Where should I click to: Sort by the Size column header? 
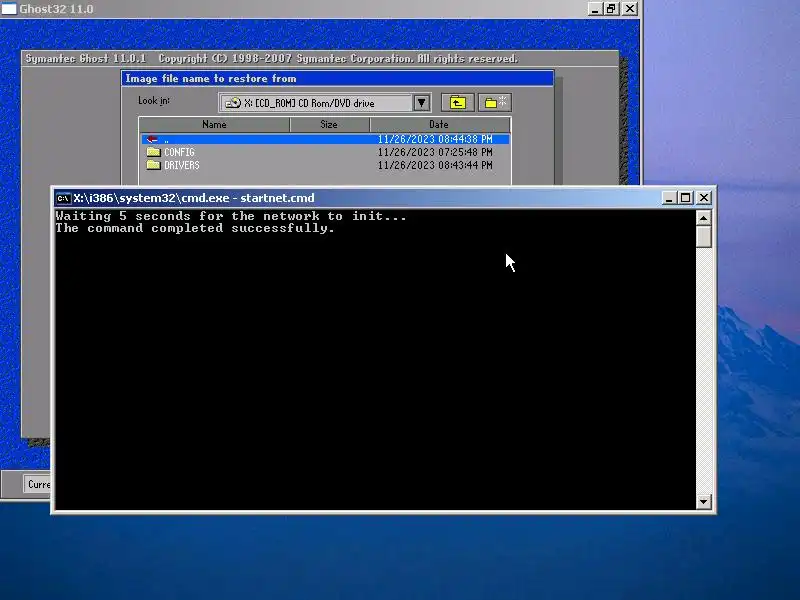(329, 124)
